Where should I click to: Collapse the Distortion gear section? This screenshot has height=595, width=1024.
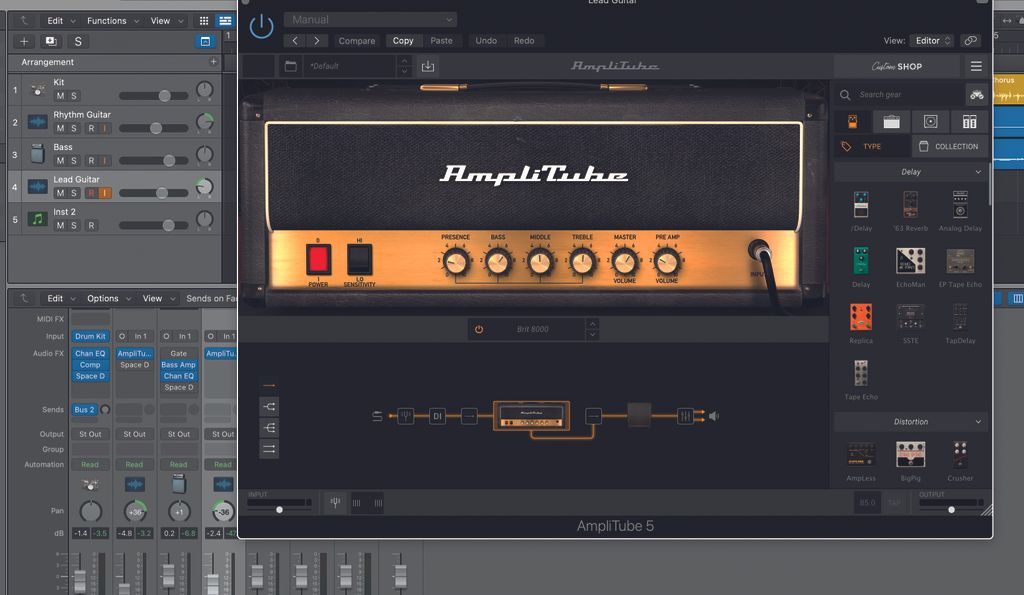978,422
